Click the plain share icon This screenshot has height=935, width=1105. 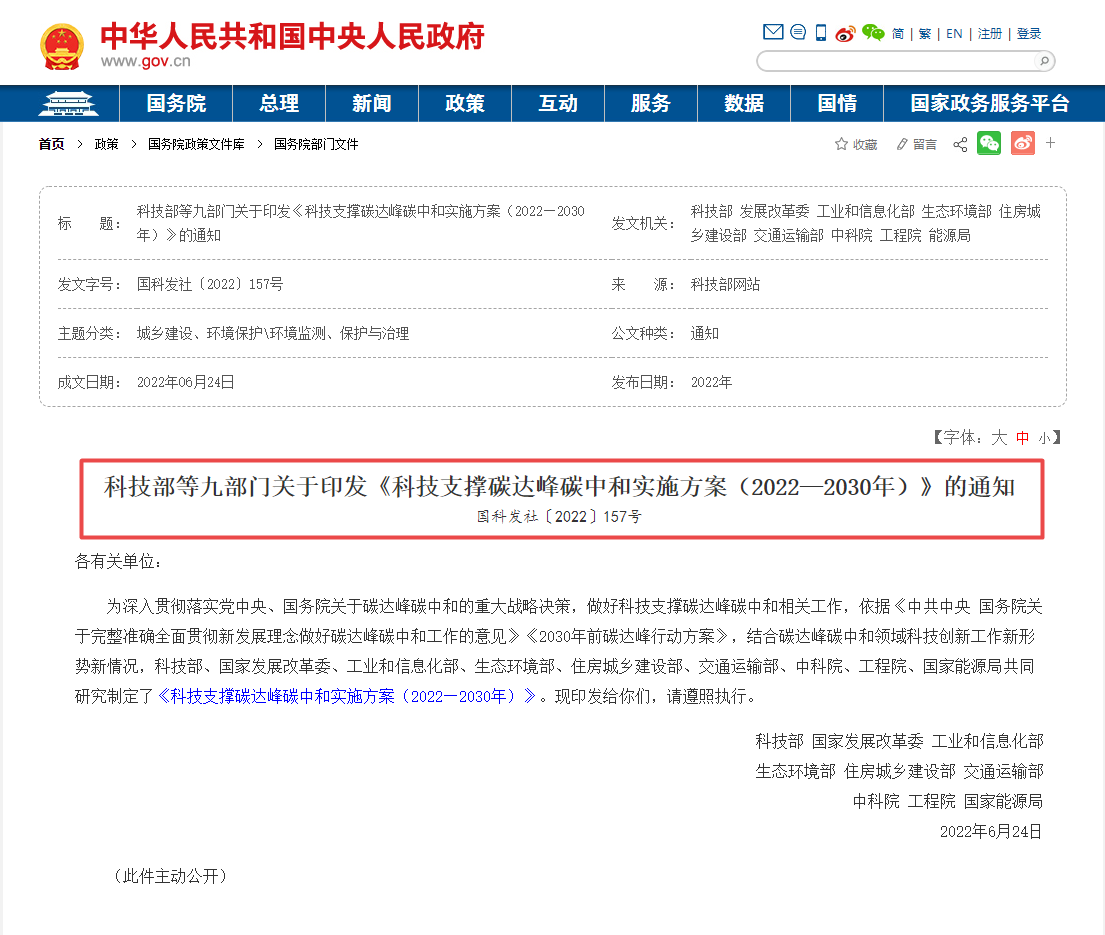pos(960,145)
